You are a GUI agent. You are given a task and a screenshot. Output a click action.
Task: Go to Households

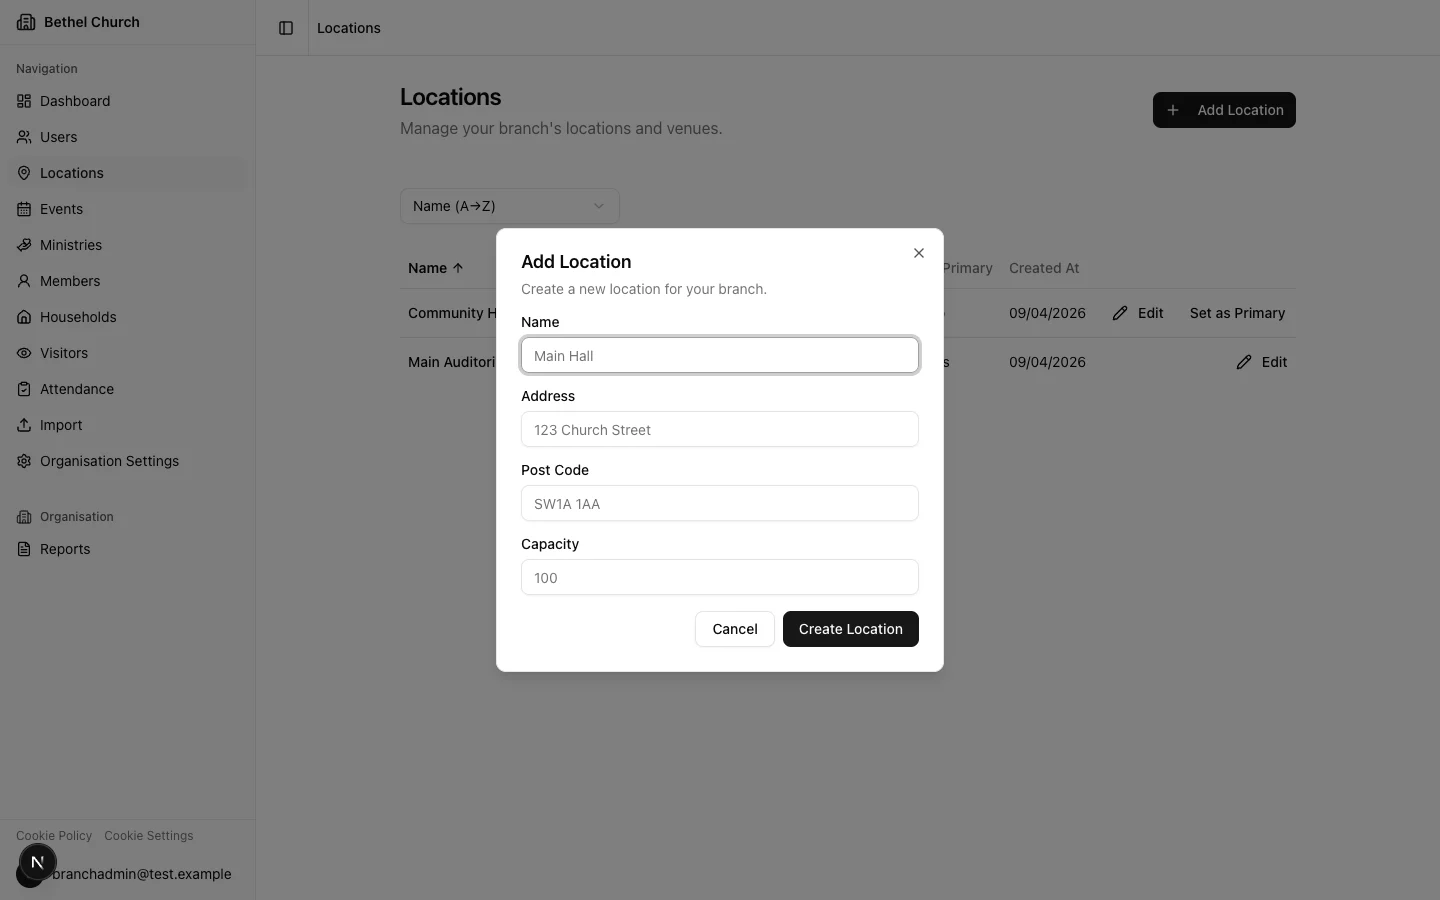point(128,317)
